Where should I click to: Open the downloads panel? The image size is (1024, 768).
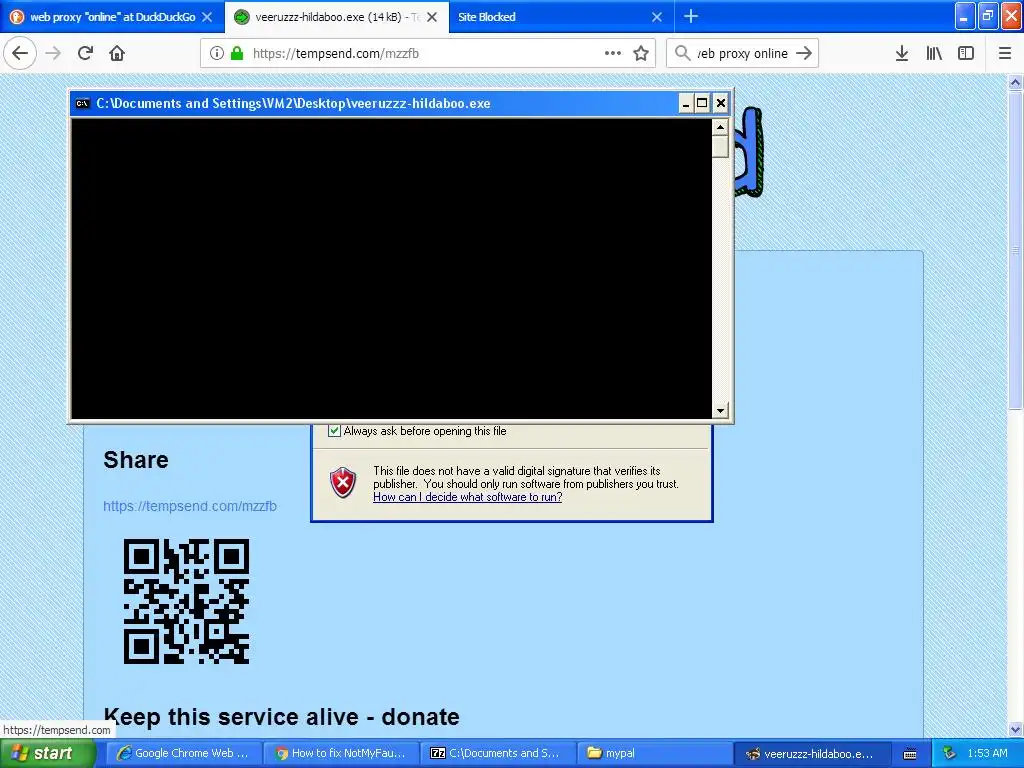point(902,53)
